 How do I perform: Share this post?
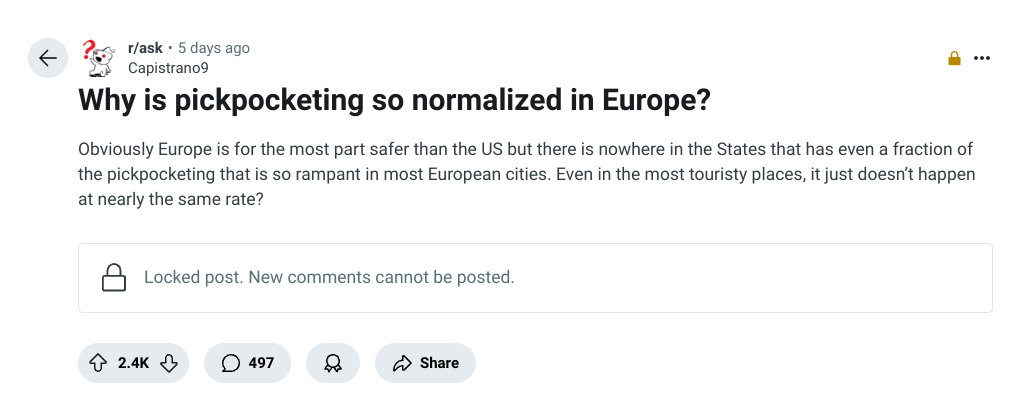click(x=425, y=363)
